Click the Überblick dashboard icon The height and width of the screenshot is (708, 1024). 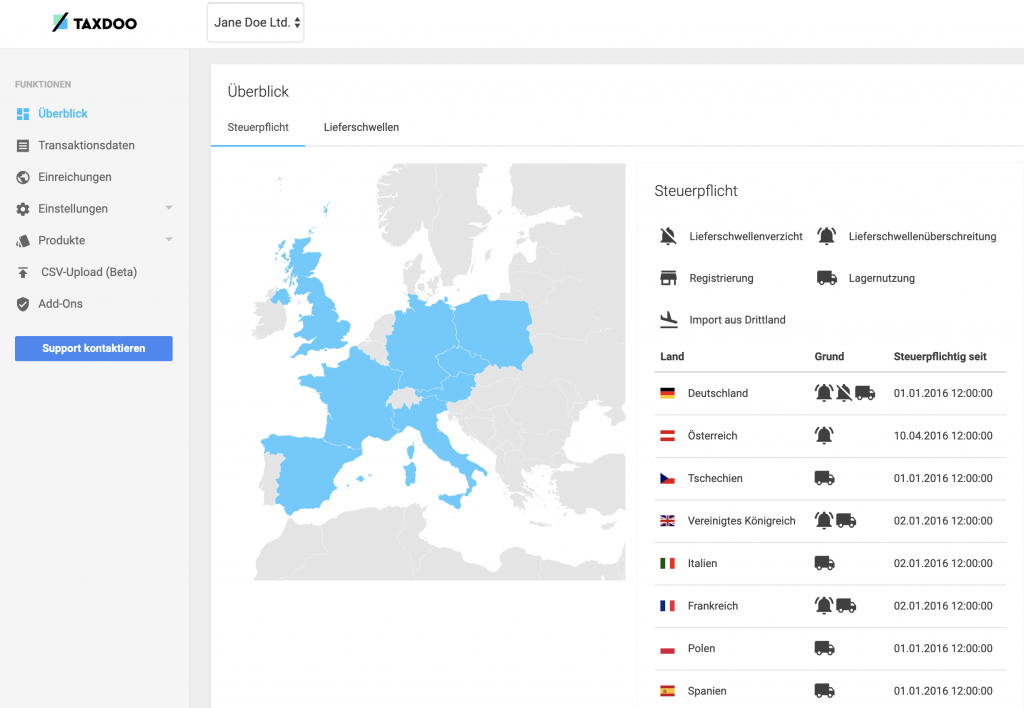23,114
